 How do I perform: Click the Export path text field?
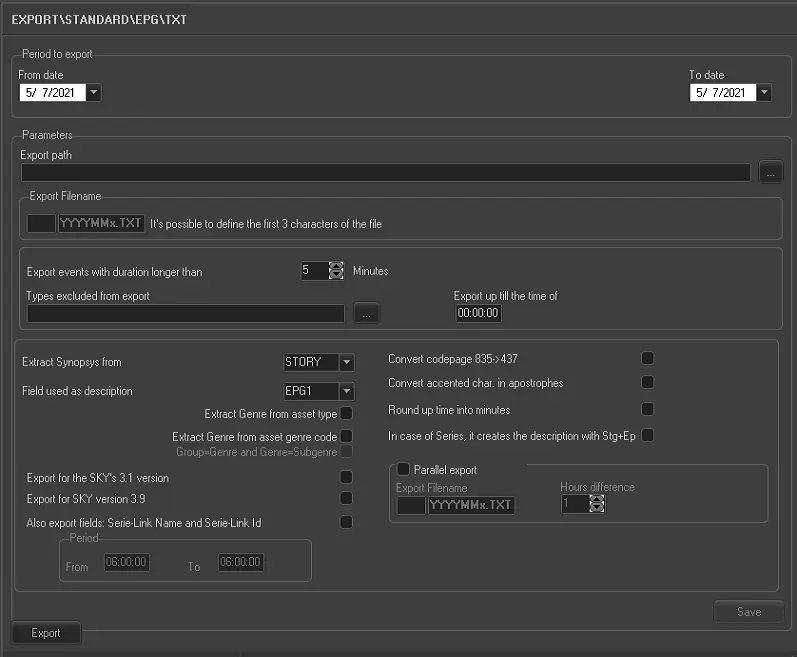coord(385,173)
